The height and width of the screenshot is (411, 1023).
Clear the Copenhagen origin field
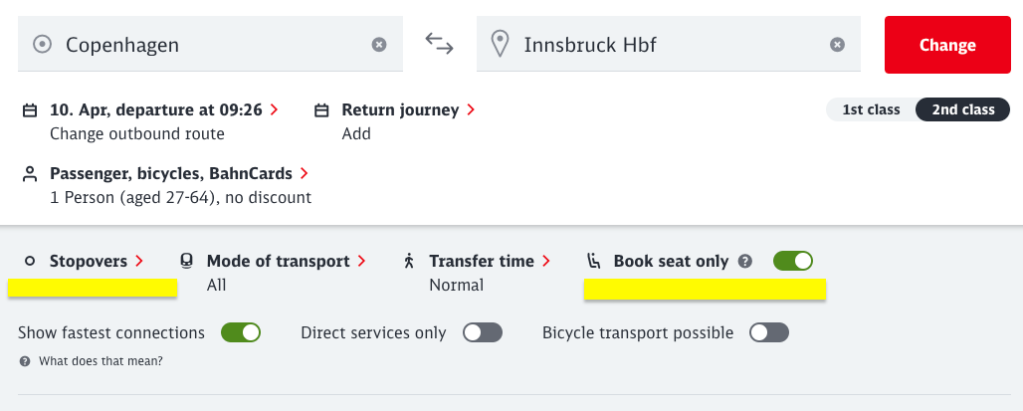pyautogui.click(x=379, y=44)
